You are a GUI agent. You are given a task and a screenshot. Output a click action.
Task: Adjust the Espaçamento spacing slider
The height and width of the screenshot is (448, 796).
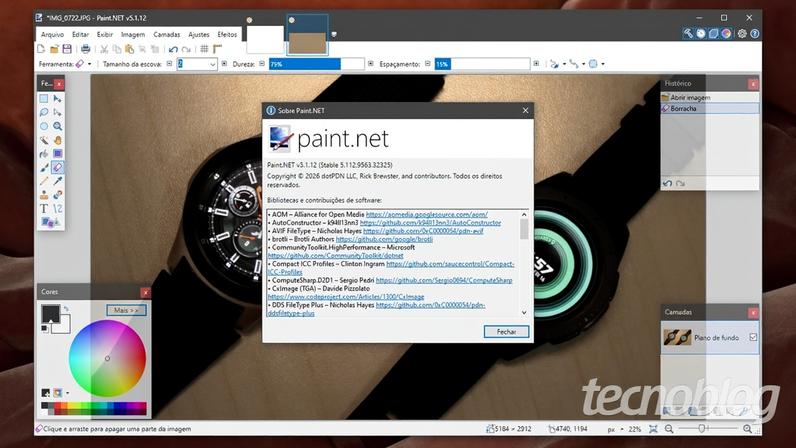click(482, 64)
